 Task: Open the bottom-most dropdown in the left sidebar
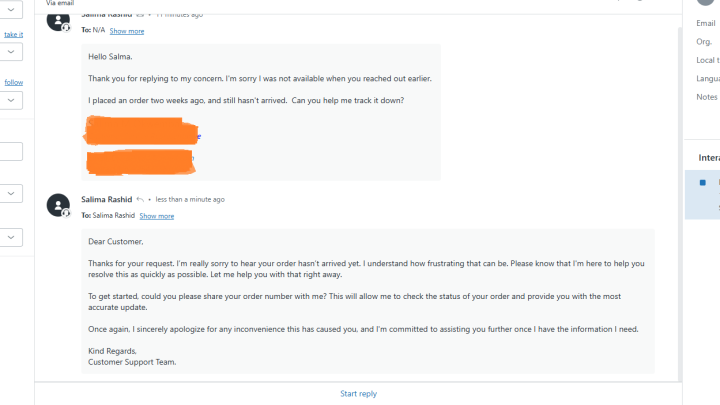click(x=11, y=237)
